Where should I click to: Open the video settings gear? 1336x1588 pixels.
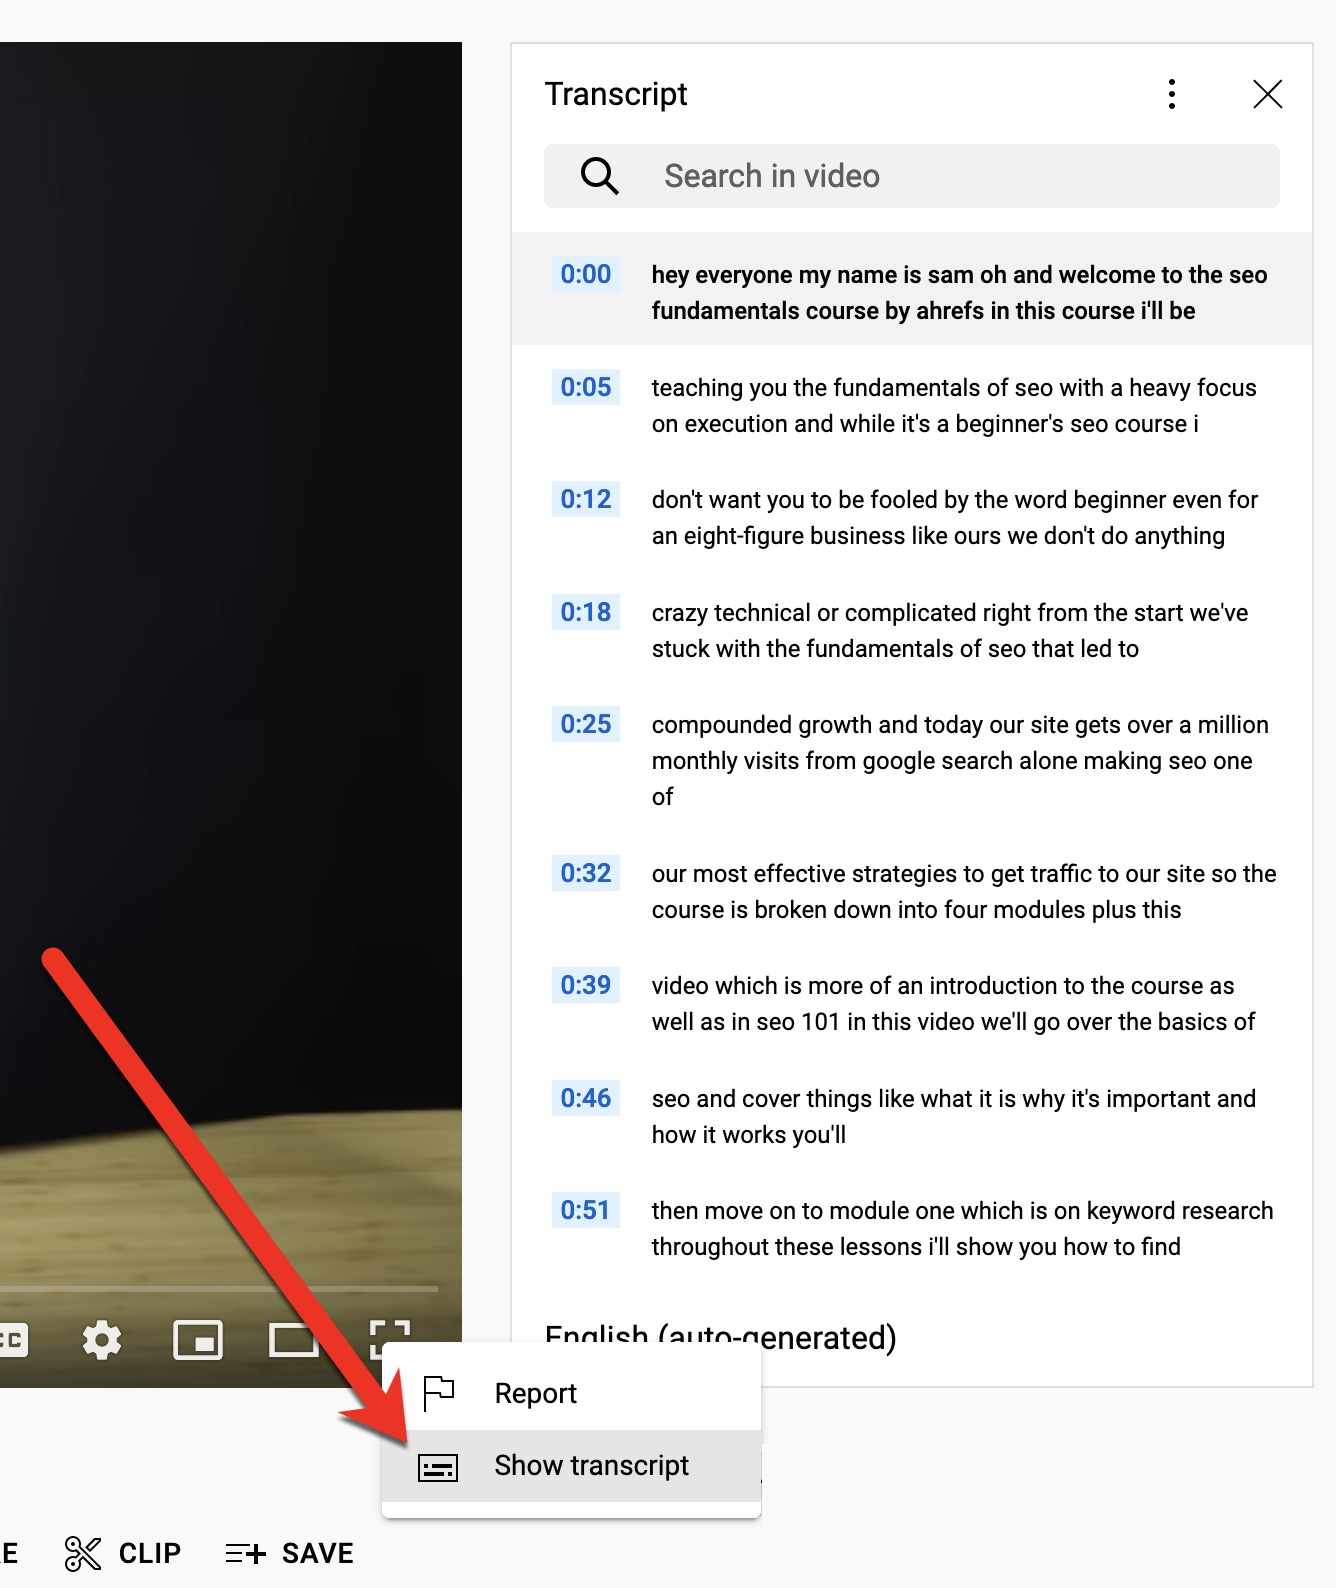[101, 1339]
